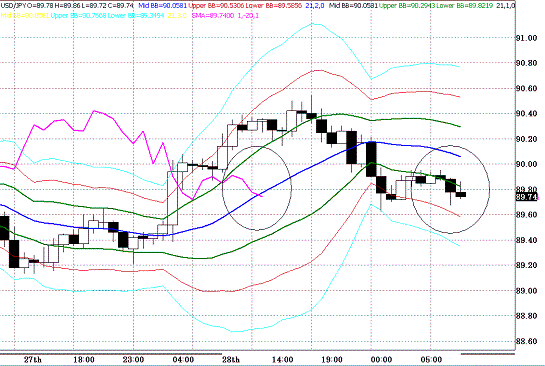The image size is (545, 366).
Task: Click the yellow '21,3,0' parameter text
Action: 177,16
